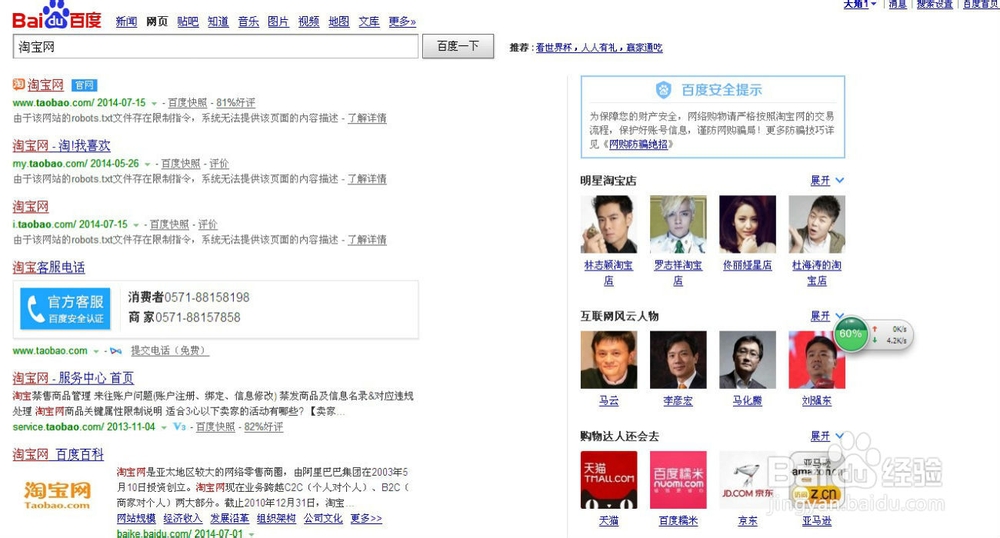
Task: Click the 提交电话(免费) link
Action: pos(169,351)
